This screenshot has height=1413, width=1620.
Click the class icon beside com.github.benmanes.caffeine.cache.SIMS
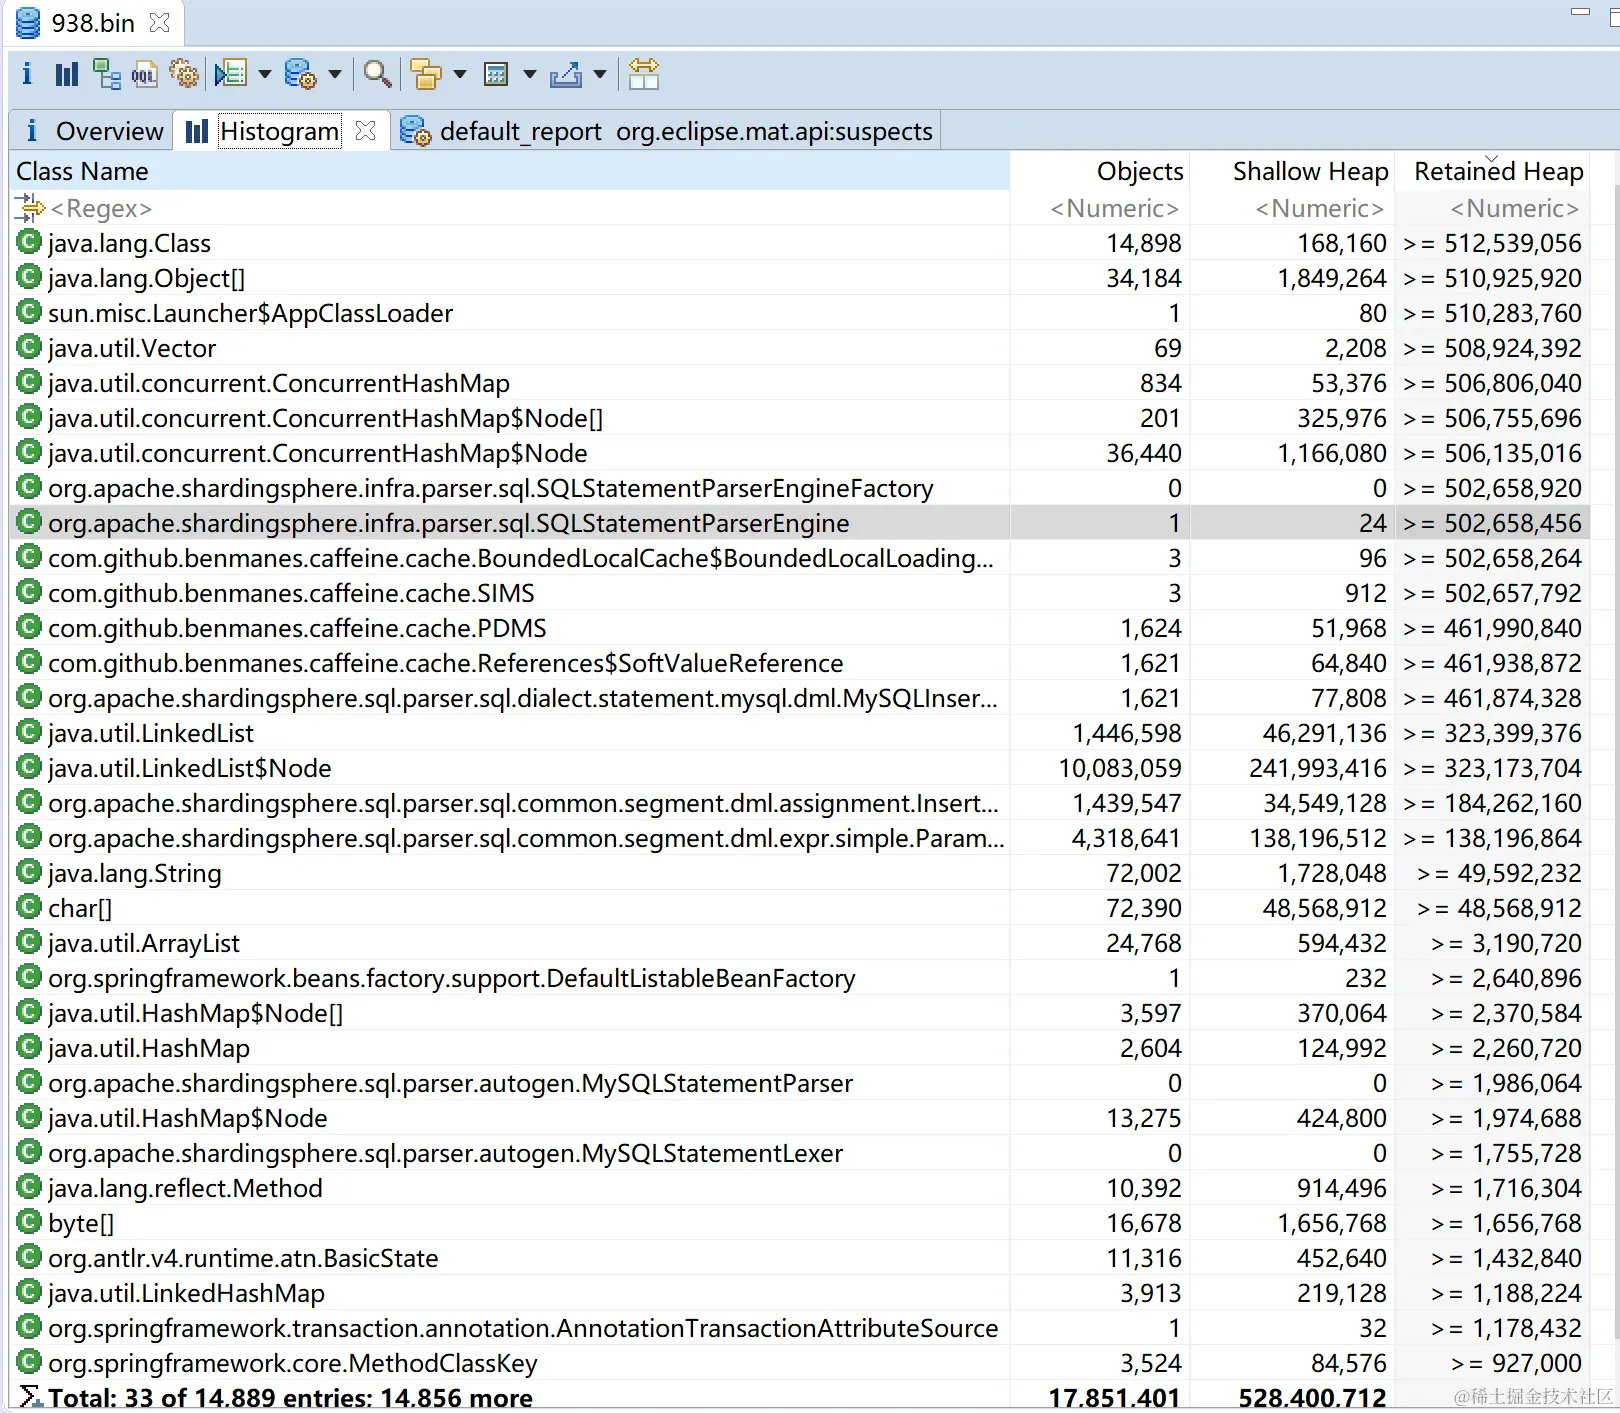click(29, 592)
